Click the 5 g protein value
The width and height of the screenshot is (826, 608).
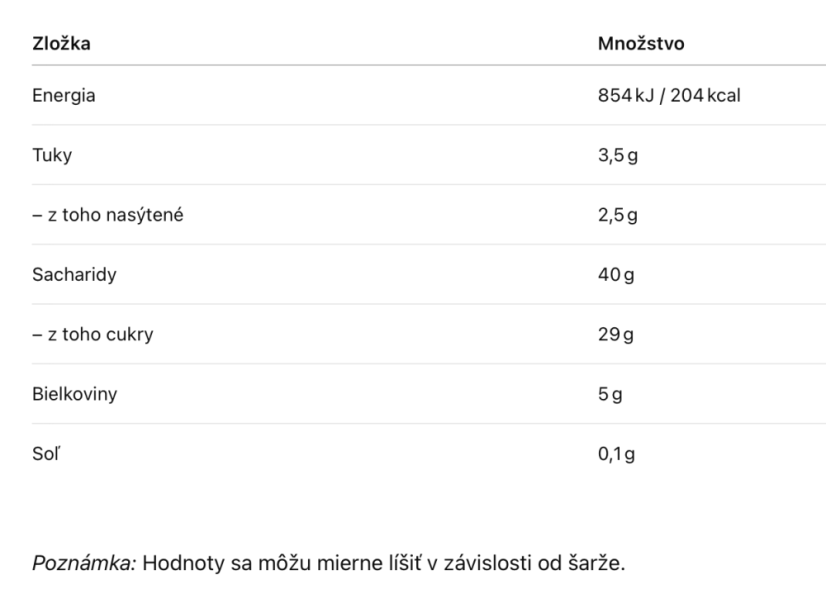610,394
